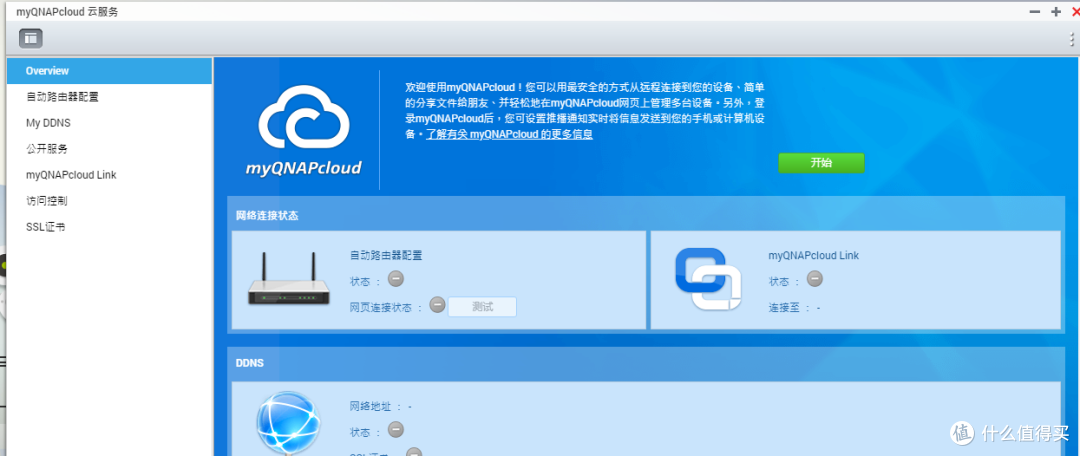Viewport: 1080px width, 456px height.
Task: Open the vertical three-dot more menu
Action: coord(1073,39)
